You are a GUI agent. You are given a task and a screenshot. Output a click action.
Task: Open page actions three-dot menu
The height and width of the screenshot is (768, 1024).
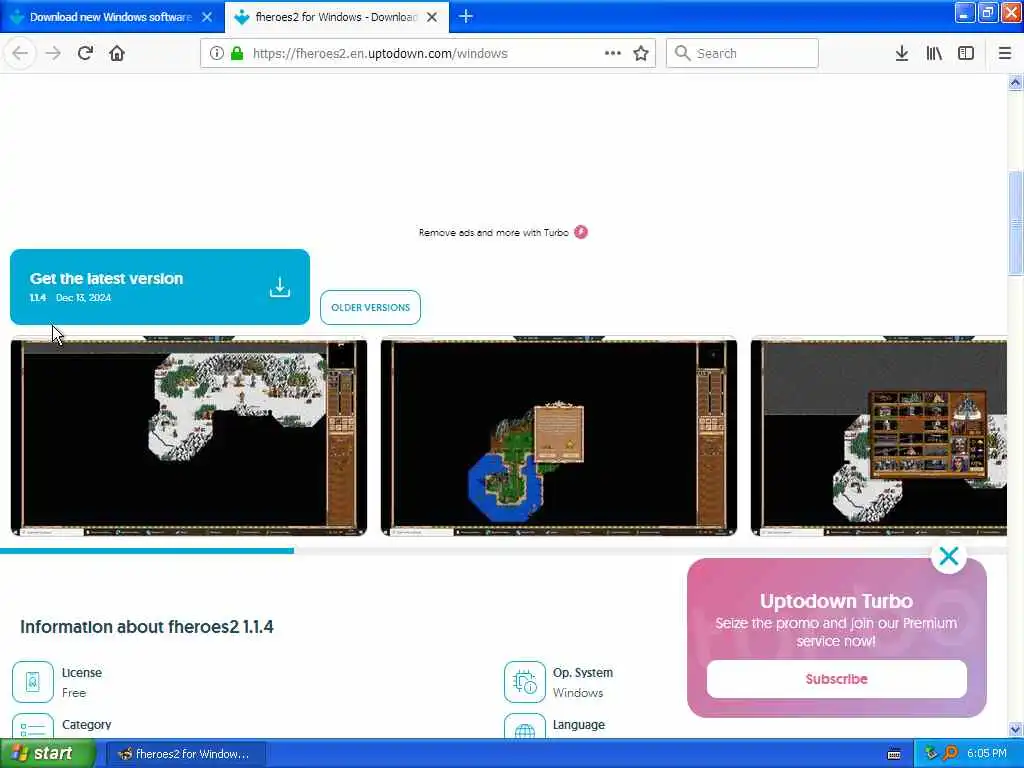point(613,53)
